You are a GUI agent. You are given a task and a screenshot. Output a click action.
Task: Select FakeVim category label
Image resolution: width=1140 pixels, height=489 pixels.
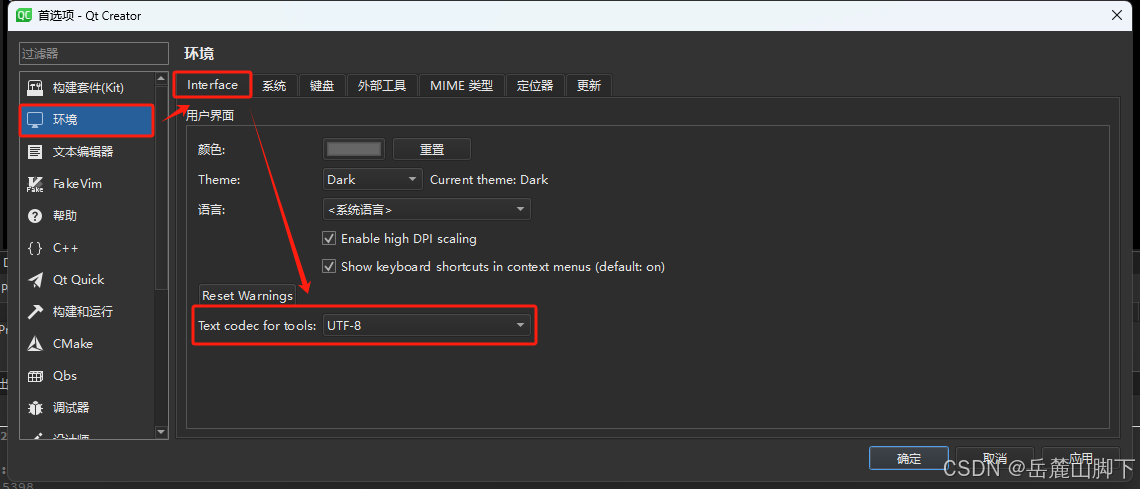(x=77, y=184)
